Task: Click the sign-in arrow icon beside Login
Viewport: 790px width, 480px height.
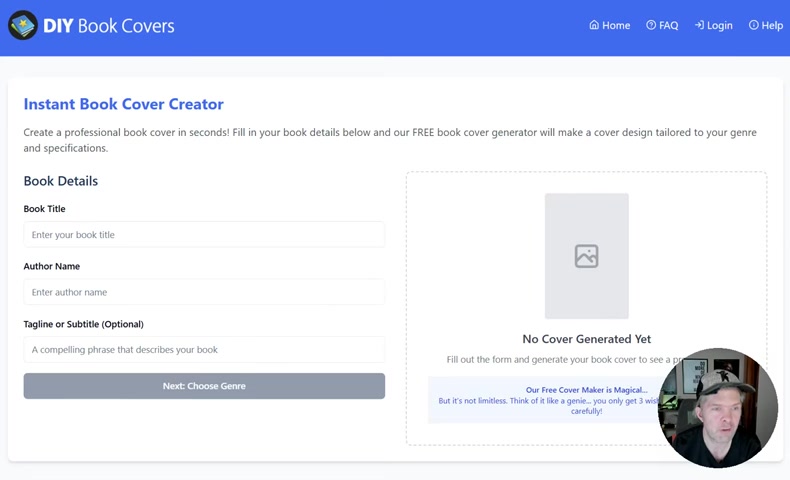Action: tap(699, 25)
